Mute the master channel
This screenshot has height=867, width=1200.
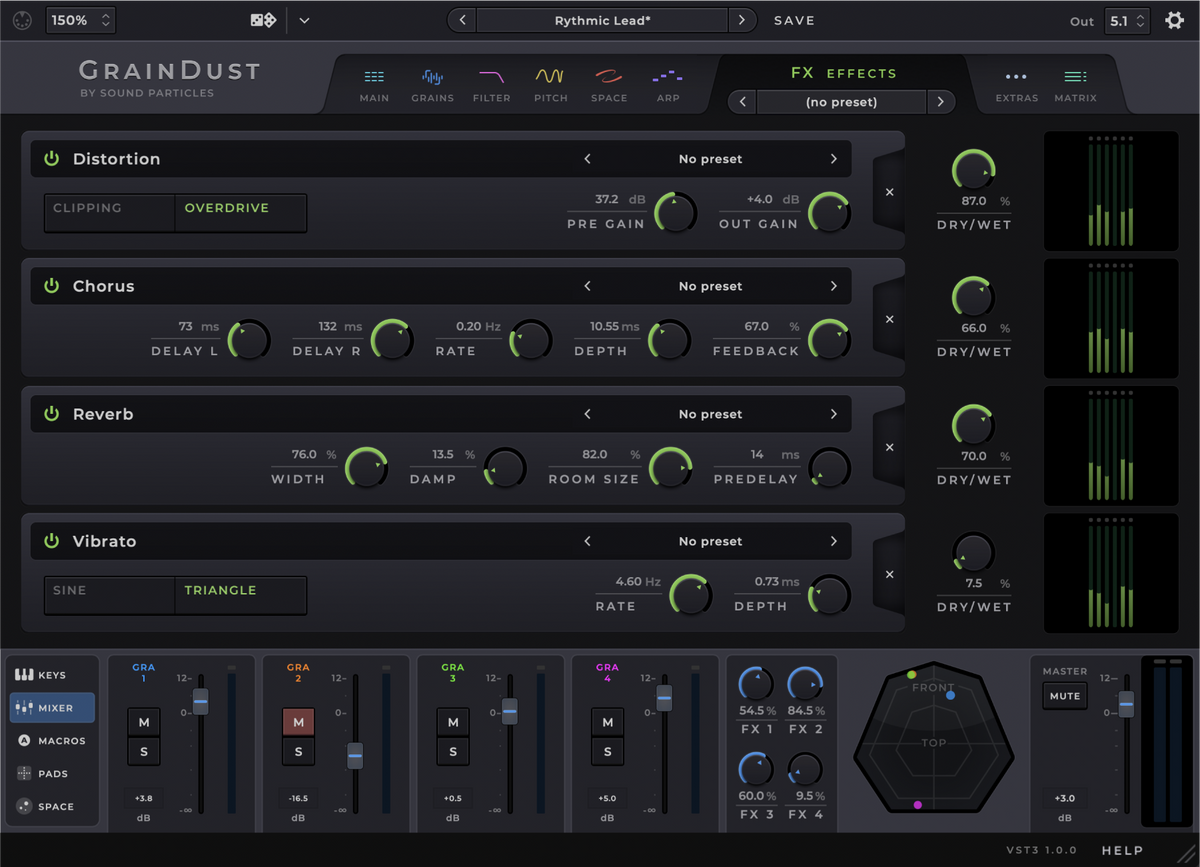(1064, 696)
